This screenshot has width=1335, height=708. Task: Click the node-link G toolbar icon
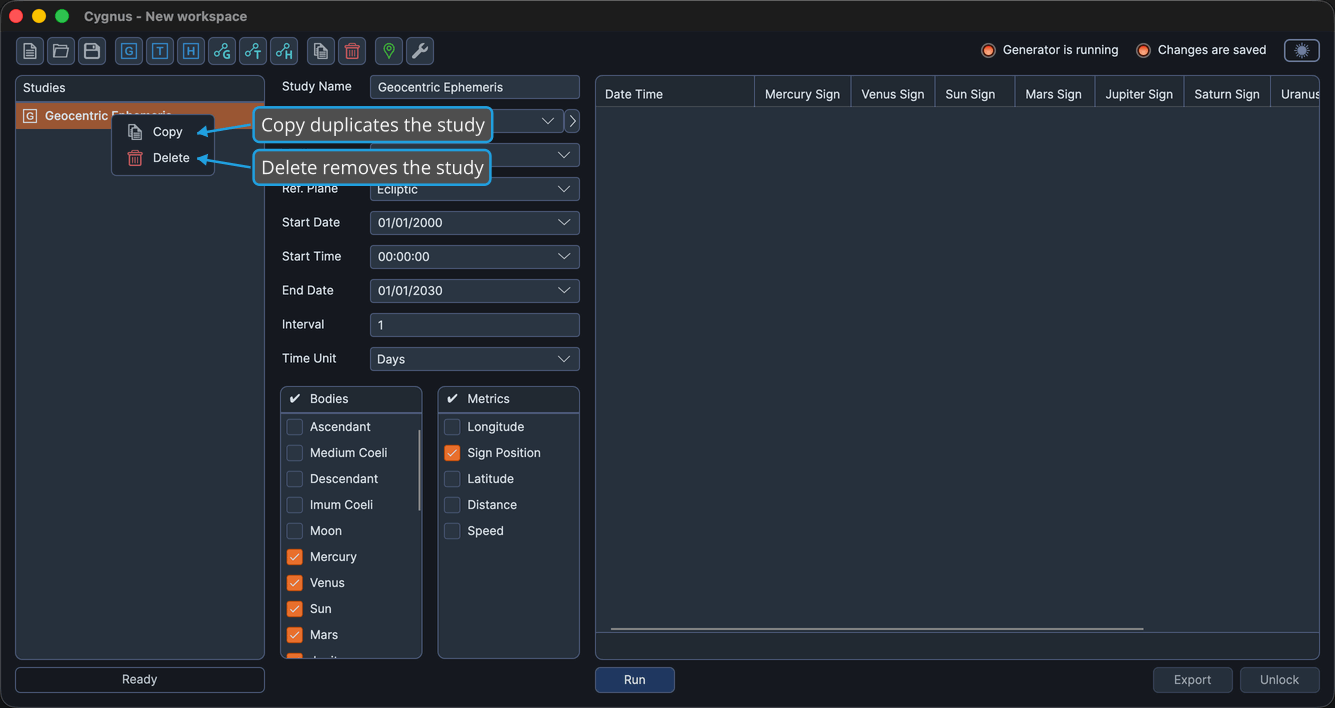click(x=222, y=51)
